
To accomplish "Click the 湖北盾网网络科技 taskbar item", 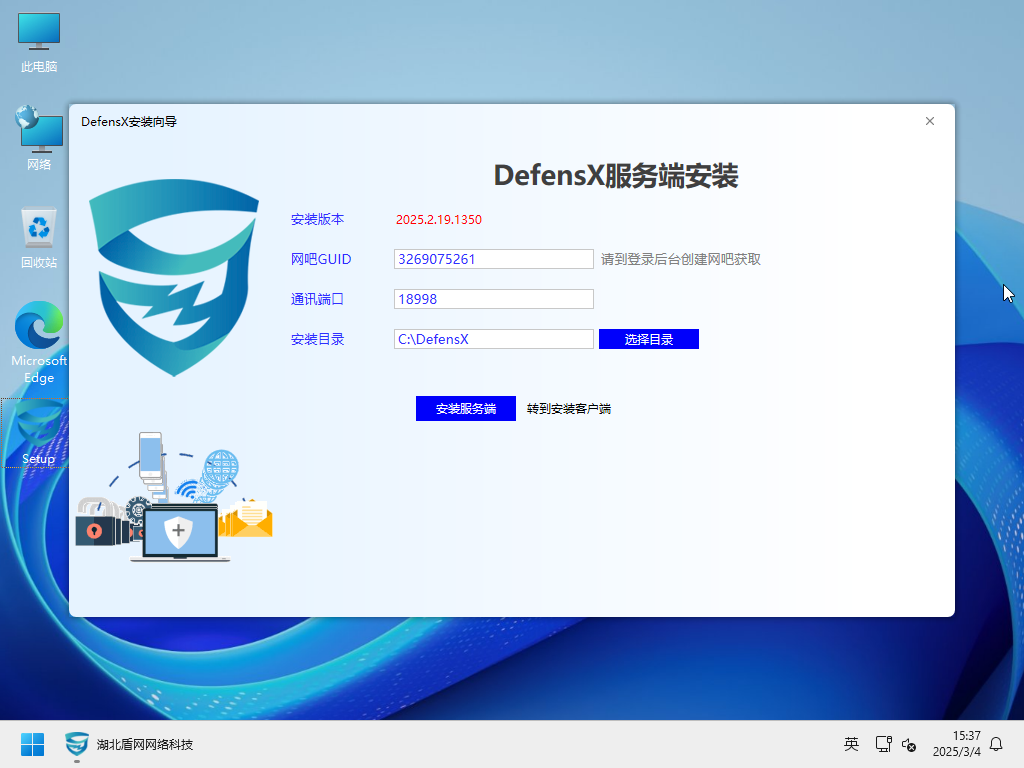I will (129, 744).
